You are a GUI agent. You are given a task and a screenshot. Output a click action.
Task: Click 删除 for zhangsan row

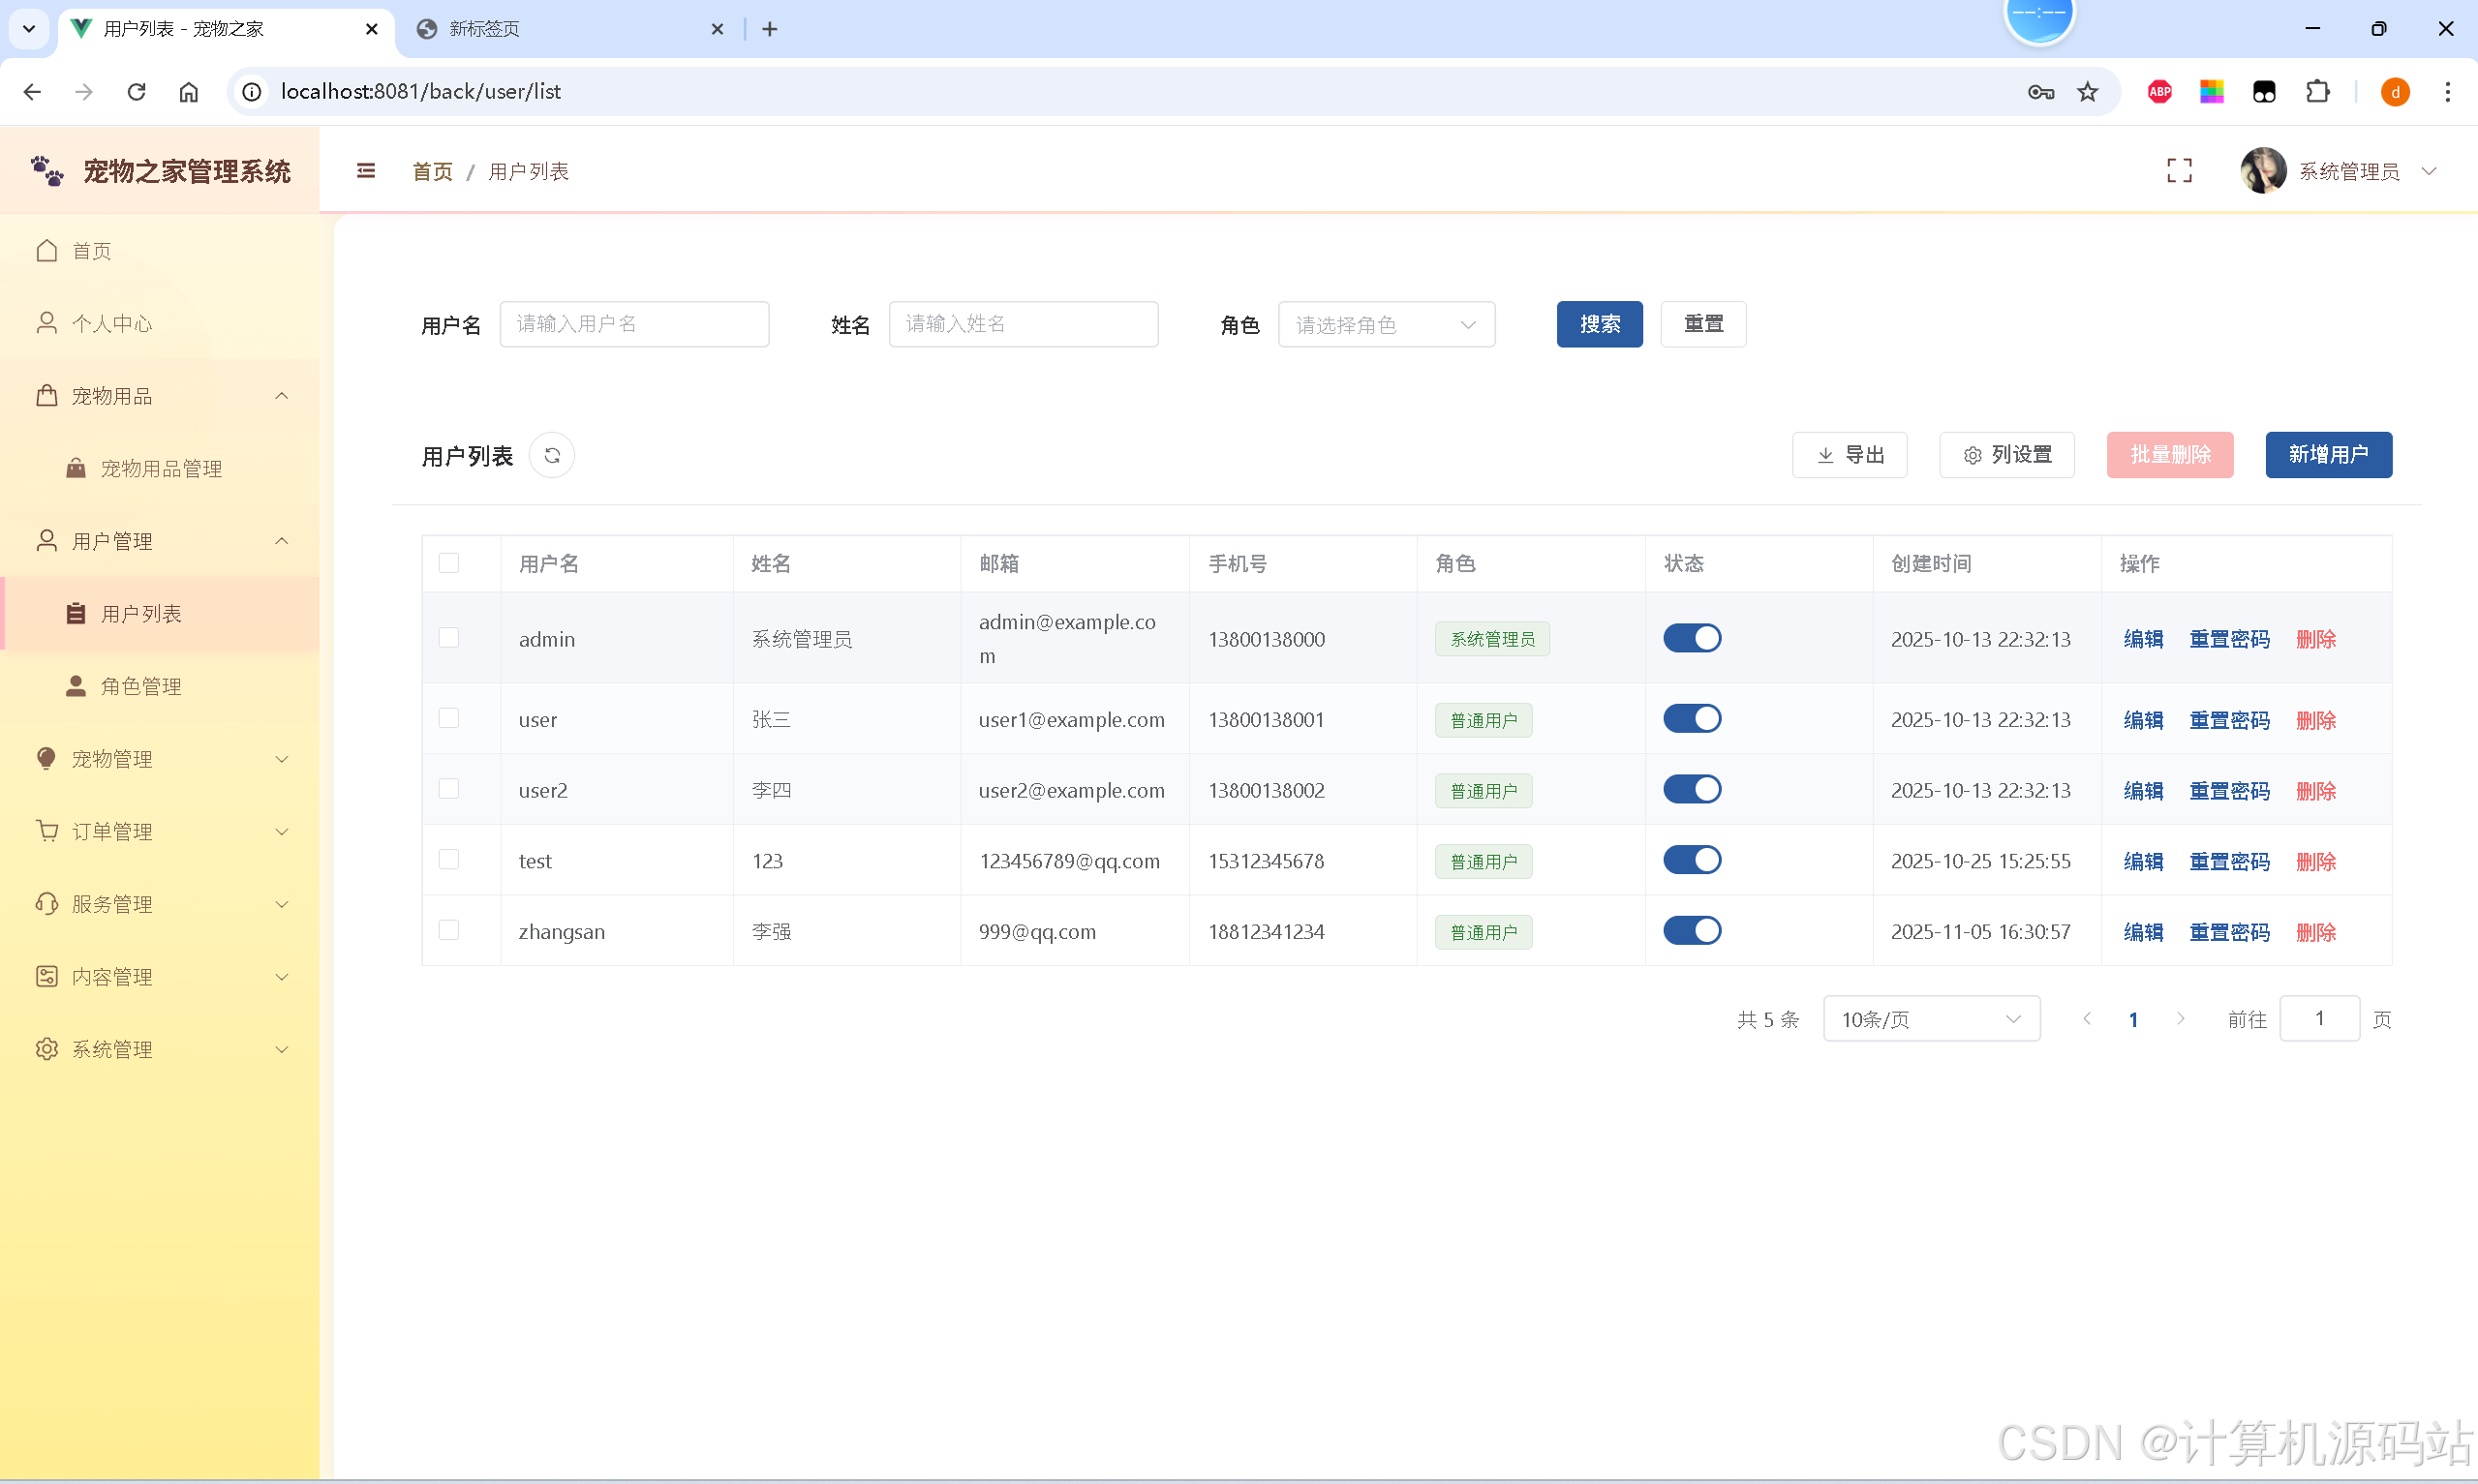(x=2315, y=932)
